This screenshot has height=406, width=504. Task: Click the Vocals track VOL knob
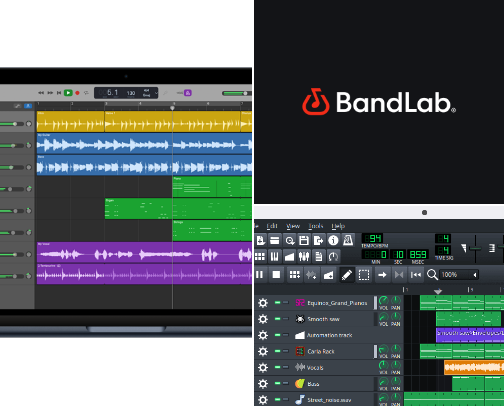tap(383, 365)
